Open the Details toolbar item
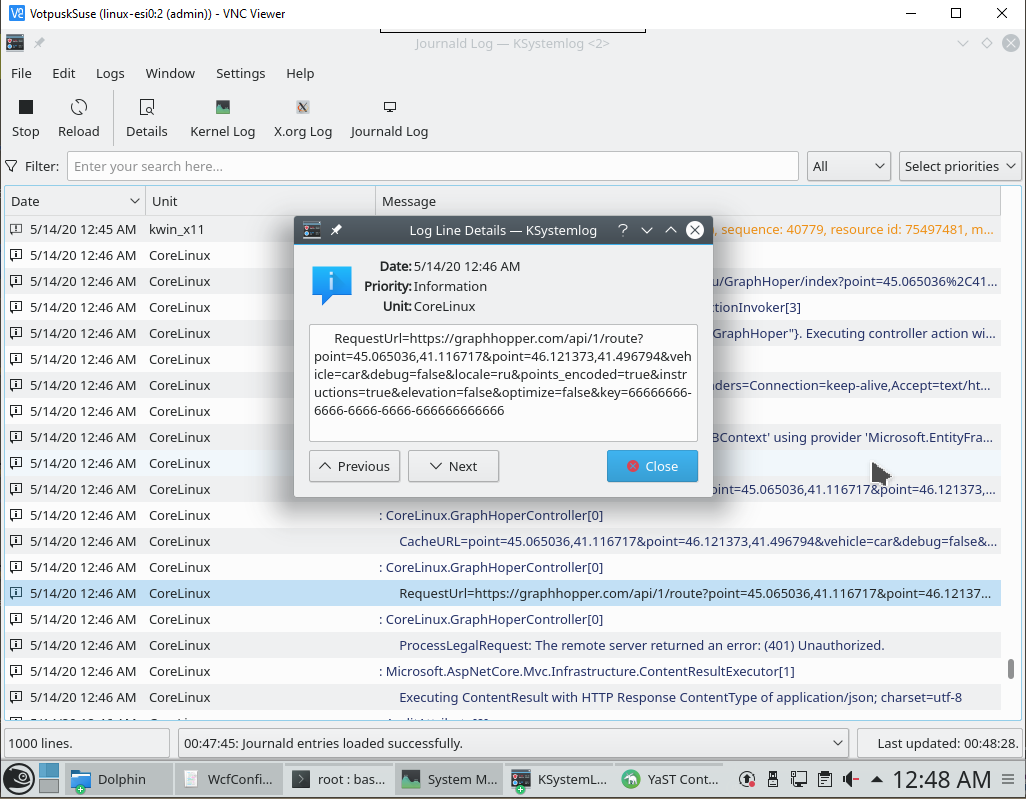 tap(147, 118)
